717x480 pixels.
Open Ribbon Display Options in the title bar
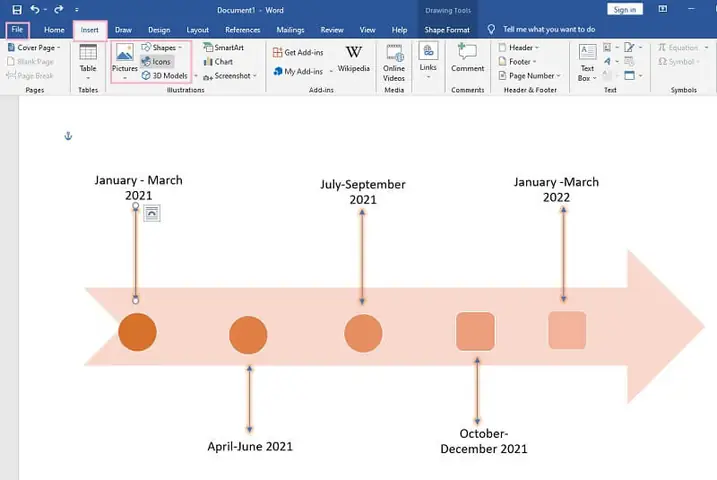662,9
